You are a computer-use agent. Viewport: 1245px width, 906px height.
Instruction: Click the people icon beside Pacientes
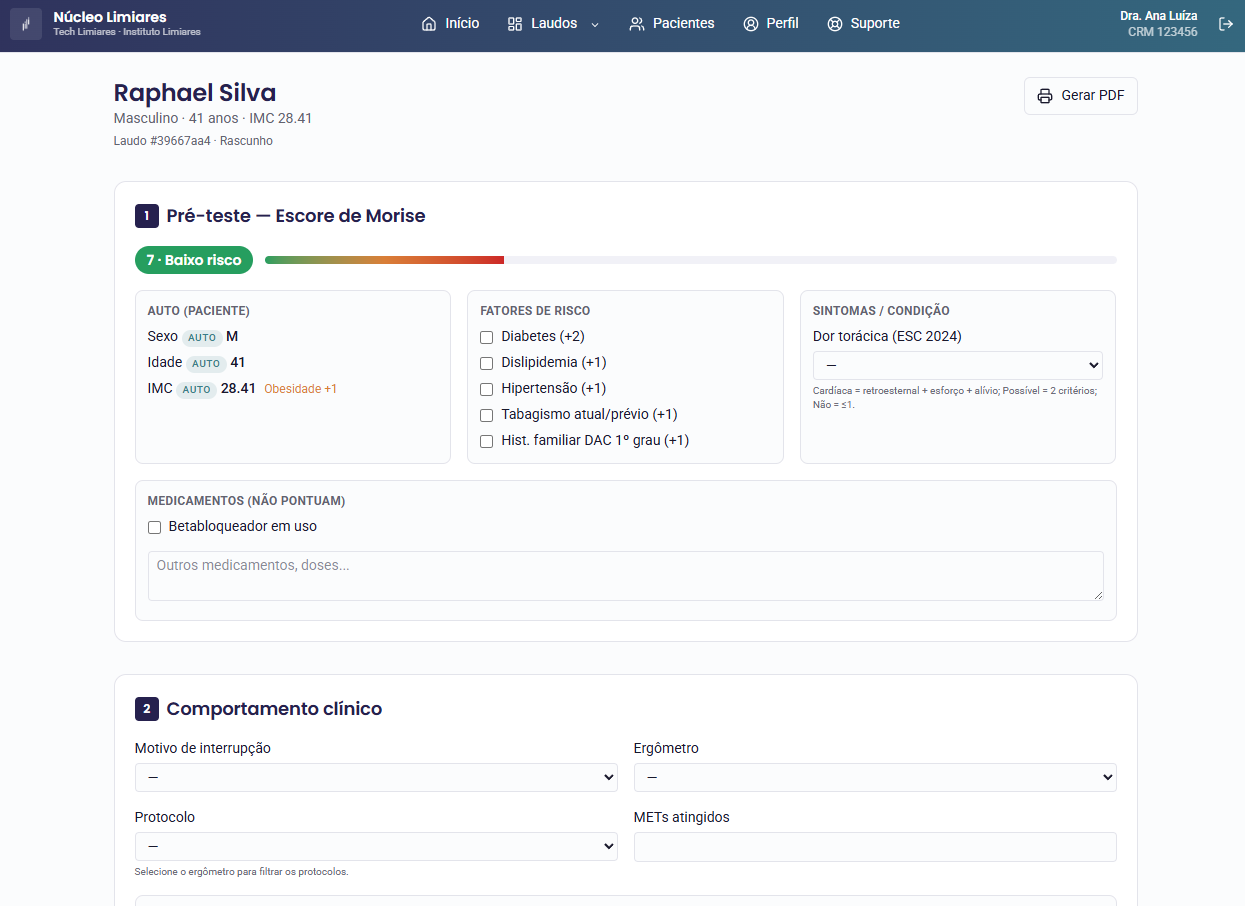coord(637,23)
